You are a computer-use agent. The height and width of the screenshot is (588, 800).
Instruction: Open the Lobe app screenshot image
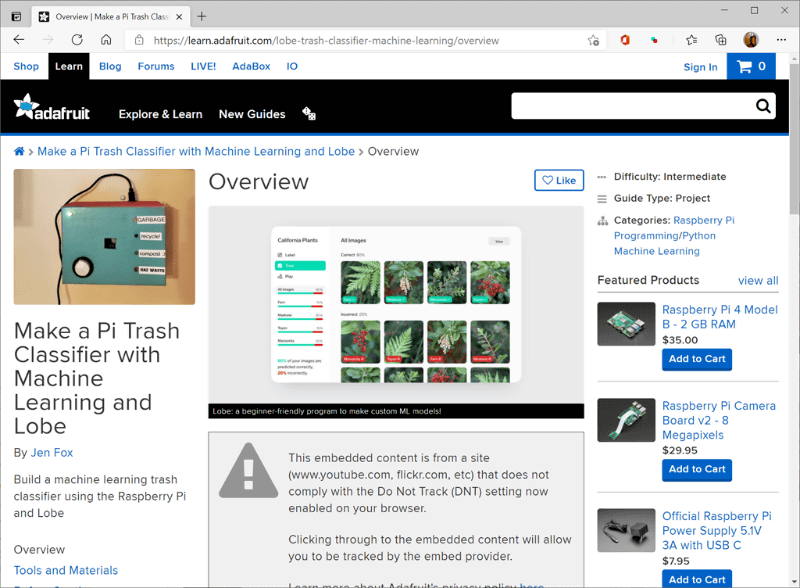pyautogui.click(x=396, y=305)
